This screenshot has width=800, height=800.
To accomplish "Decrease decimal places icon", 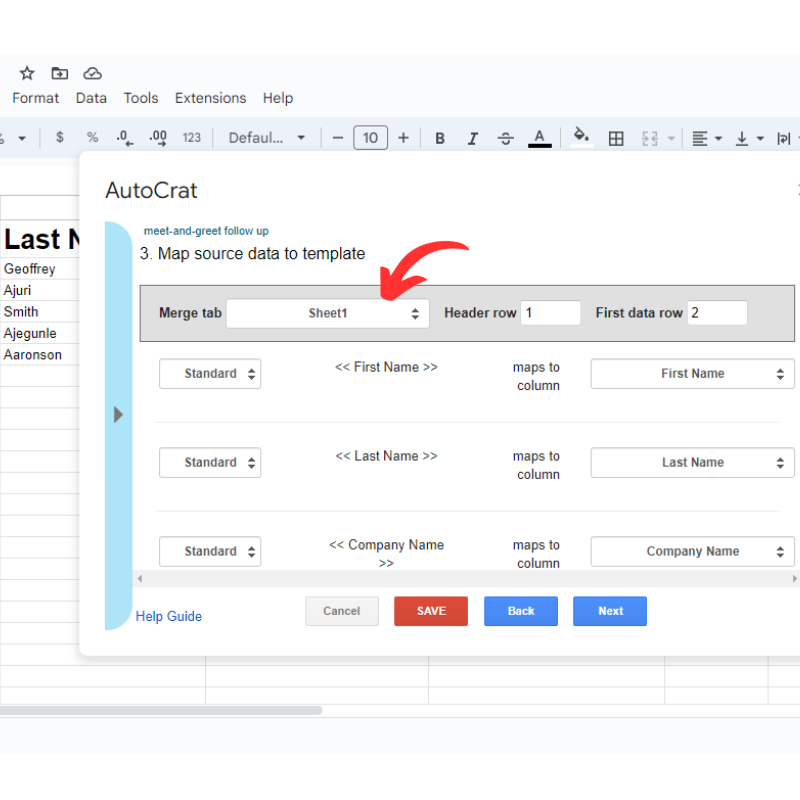I will (124, 137).
